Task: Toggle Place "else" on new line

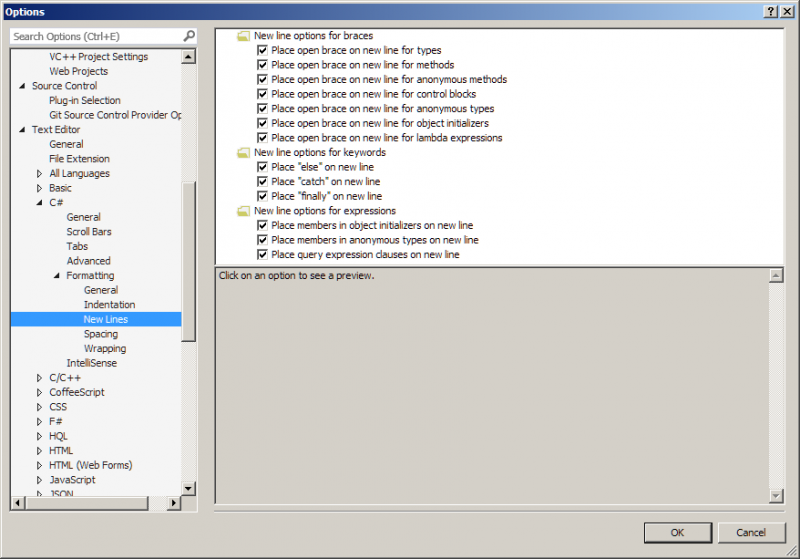Action: click(263, 167)
